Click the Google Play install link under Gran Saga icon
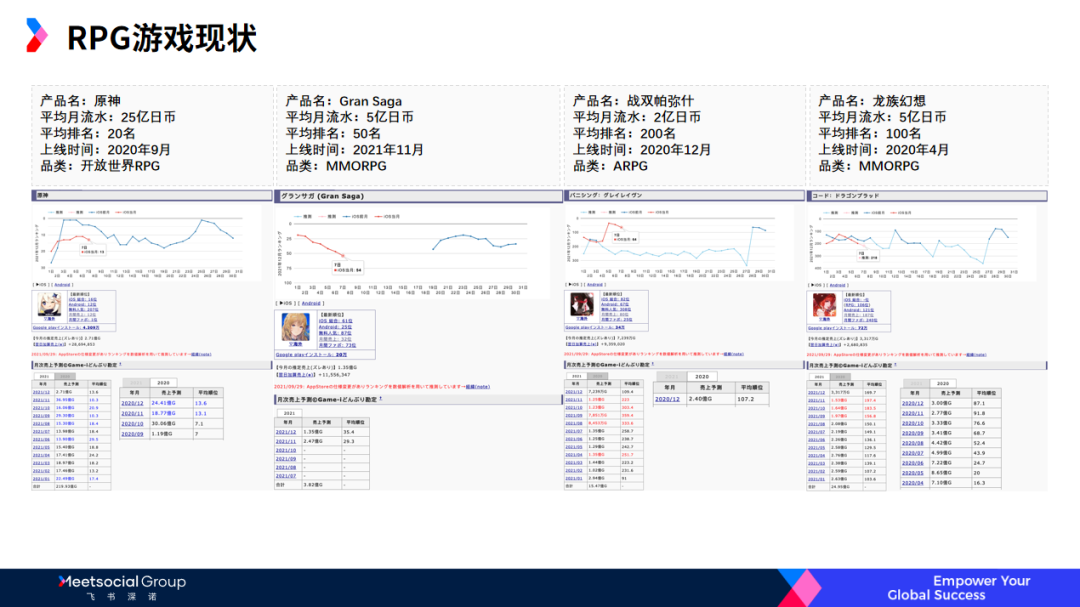Viewport: 1080px width, 607px height. click(x=311, y=355)
